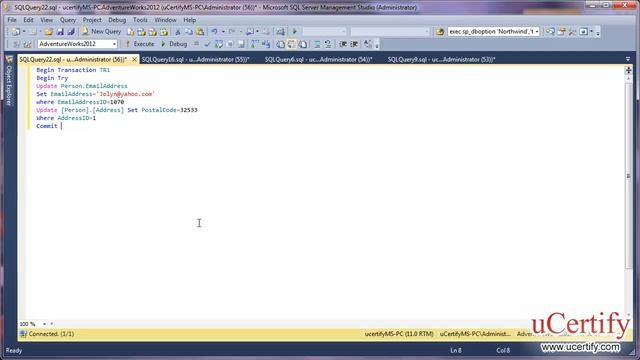Screen dimensions: 640x360
Task: Expand the Undo history dropdown arrow
Action: point(223,31)
